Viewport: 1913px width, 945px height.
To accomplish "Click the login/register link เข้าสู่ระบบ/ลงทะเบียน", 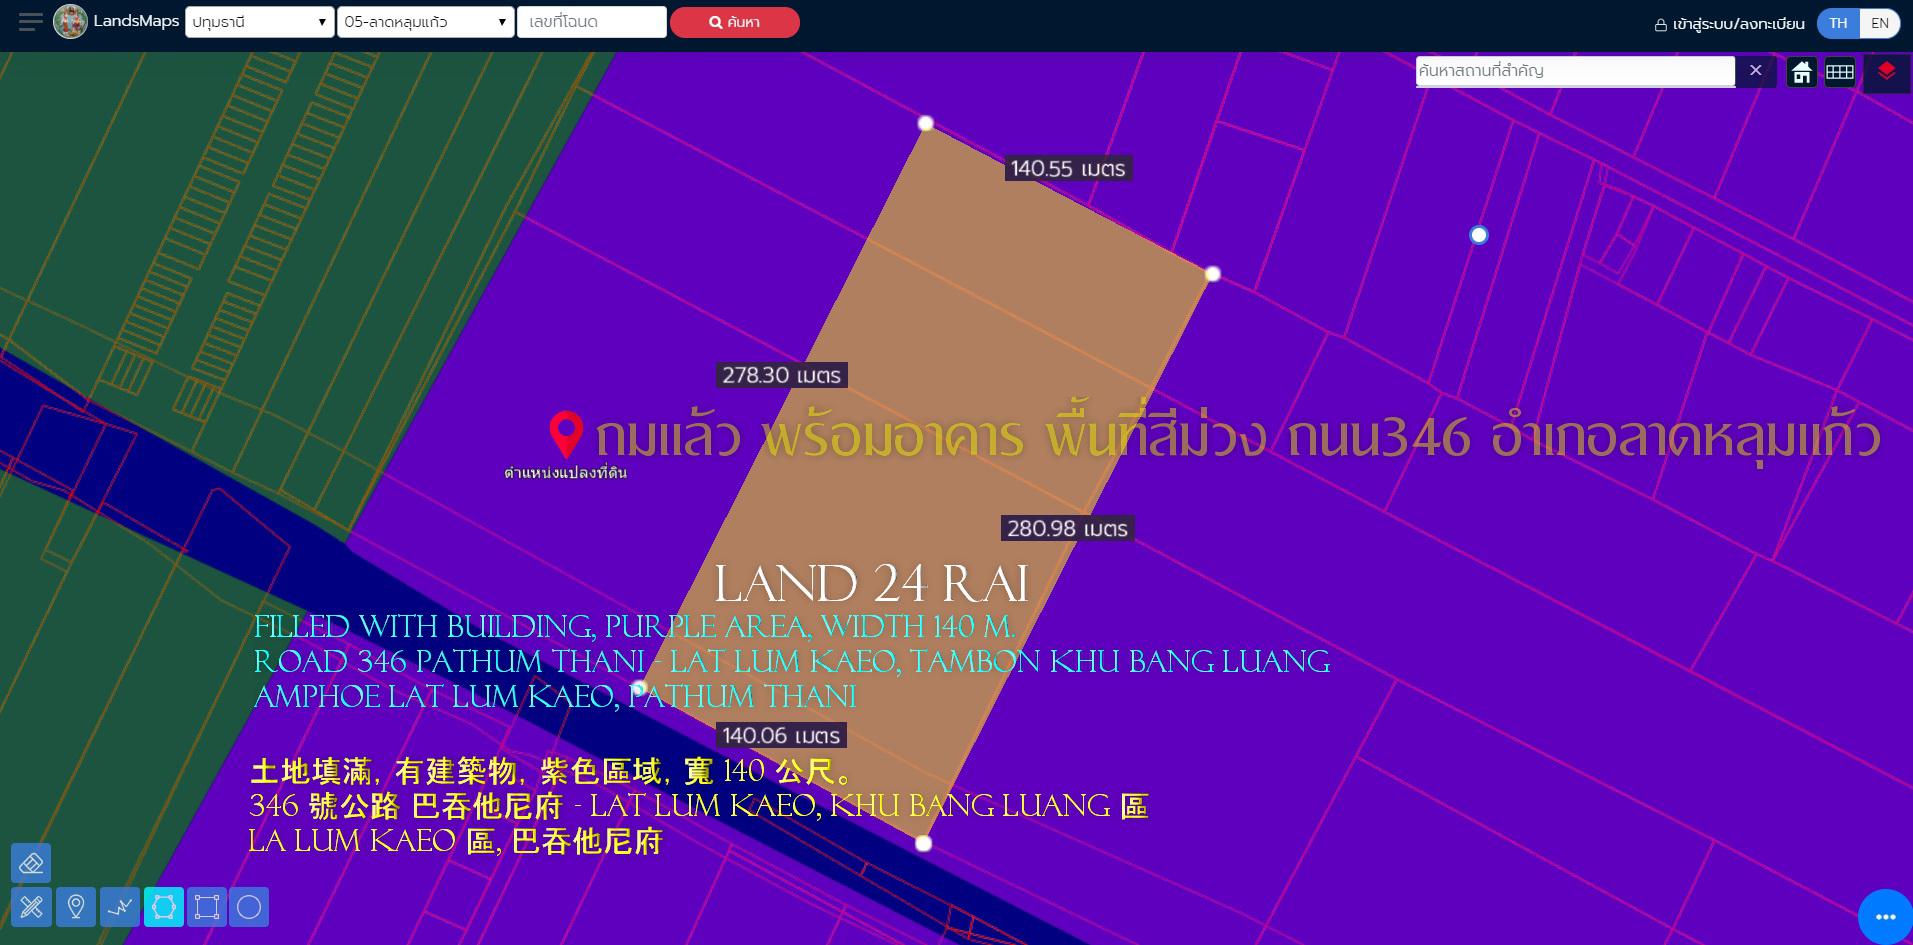I will 1729,24.
